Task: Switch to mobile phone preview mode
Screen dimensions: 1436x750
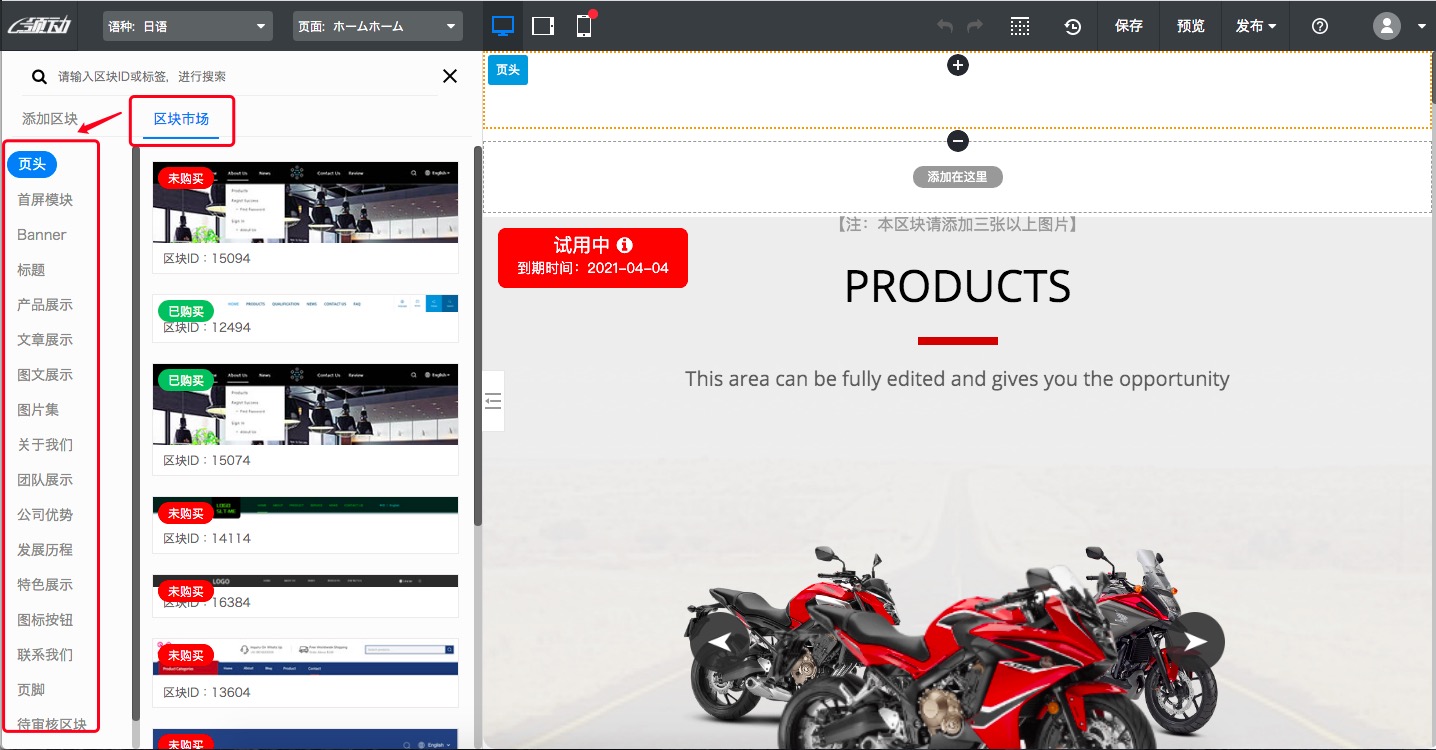Action: pos(584,26)
